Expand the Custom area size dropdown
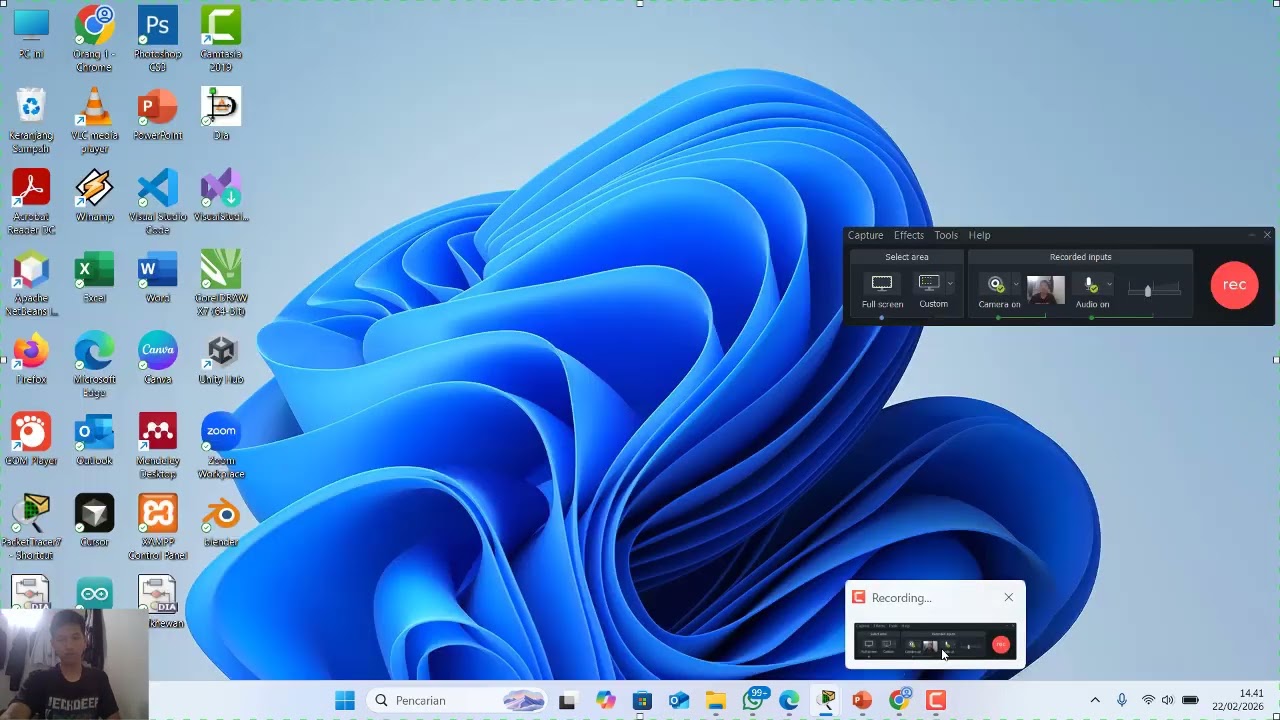 950,284
